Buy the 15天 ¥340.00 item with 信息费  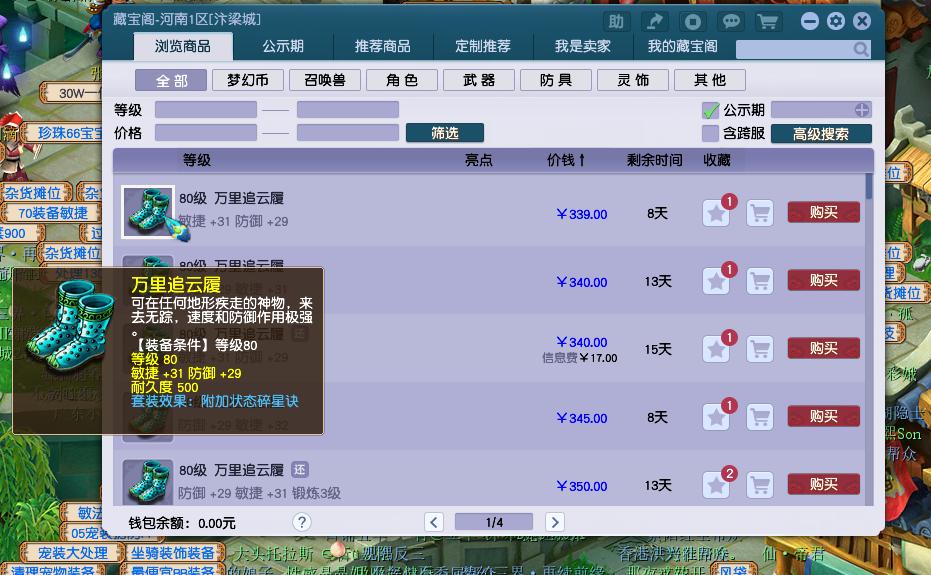click(x=824, y=349)
